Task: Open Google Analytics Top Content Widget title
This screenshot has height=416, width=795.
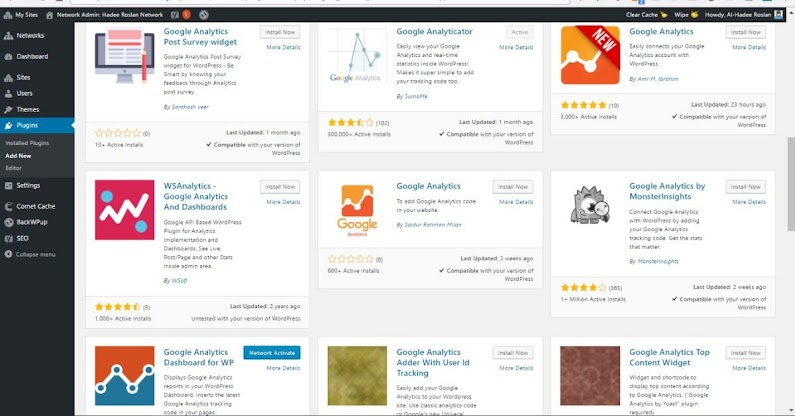Action: (669, 357)
